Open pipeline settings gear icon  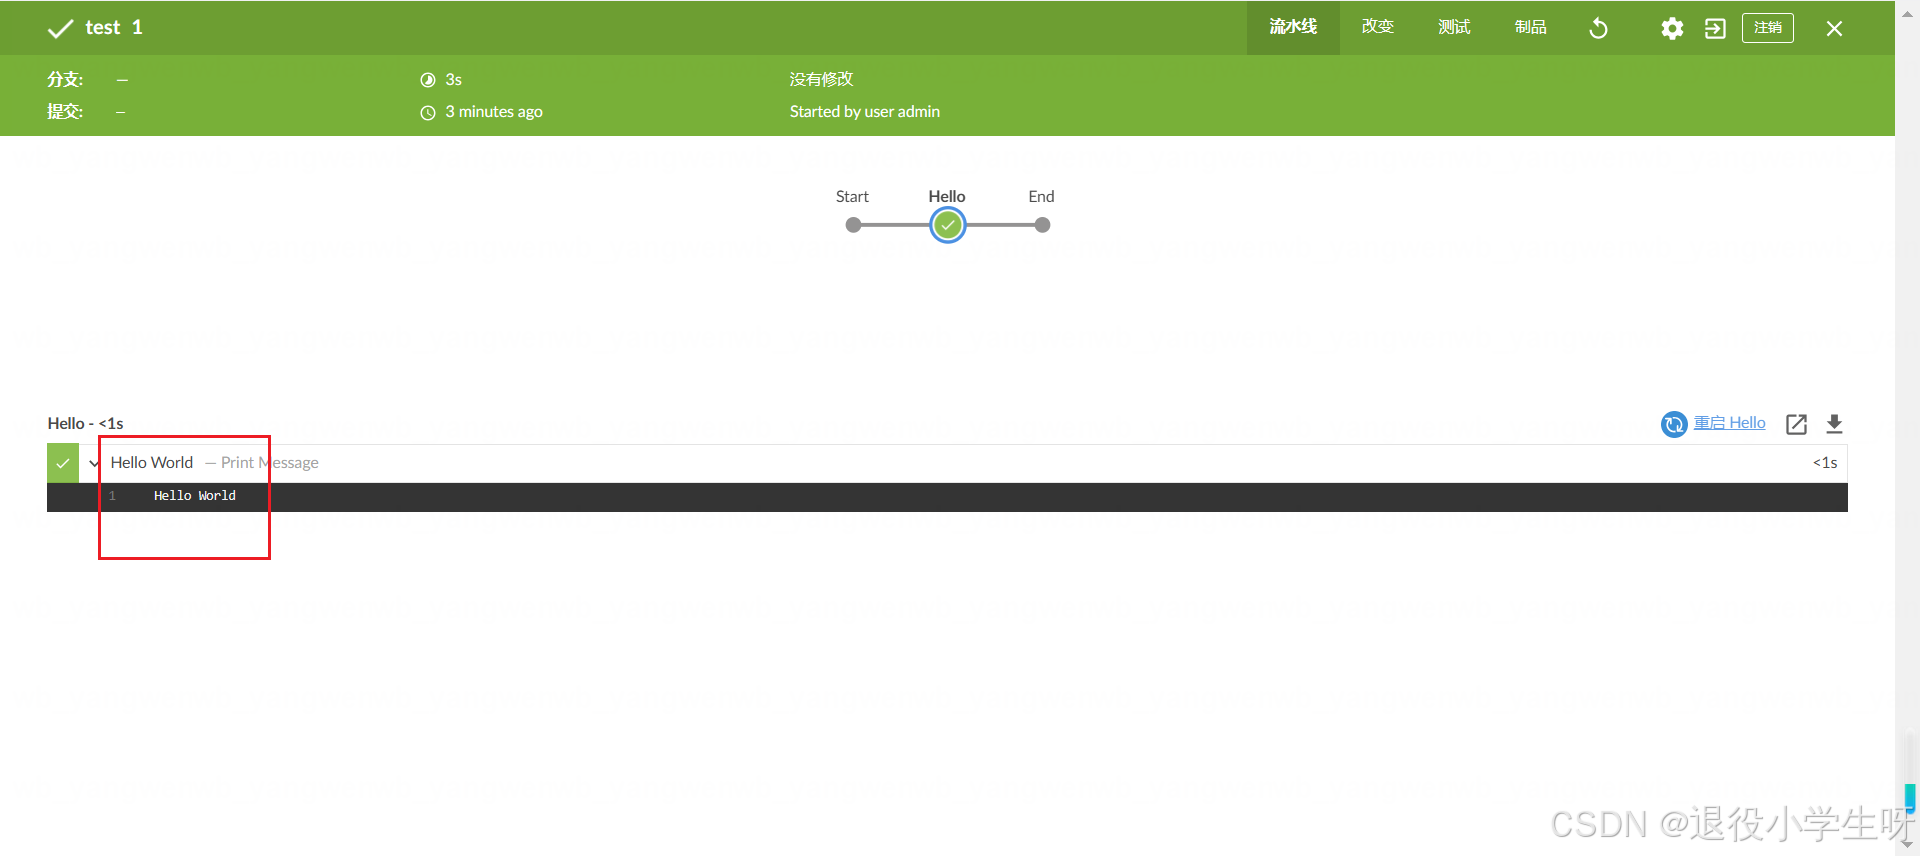[1672, 28]
